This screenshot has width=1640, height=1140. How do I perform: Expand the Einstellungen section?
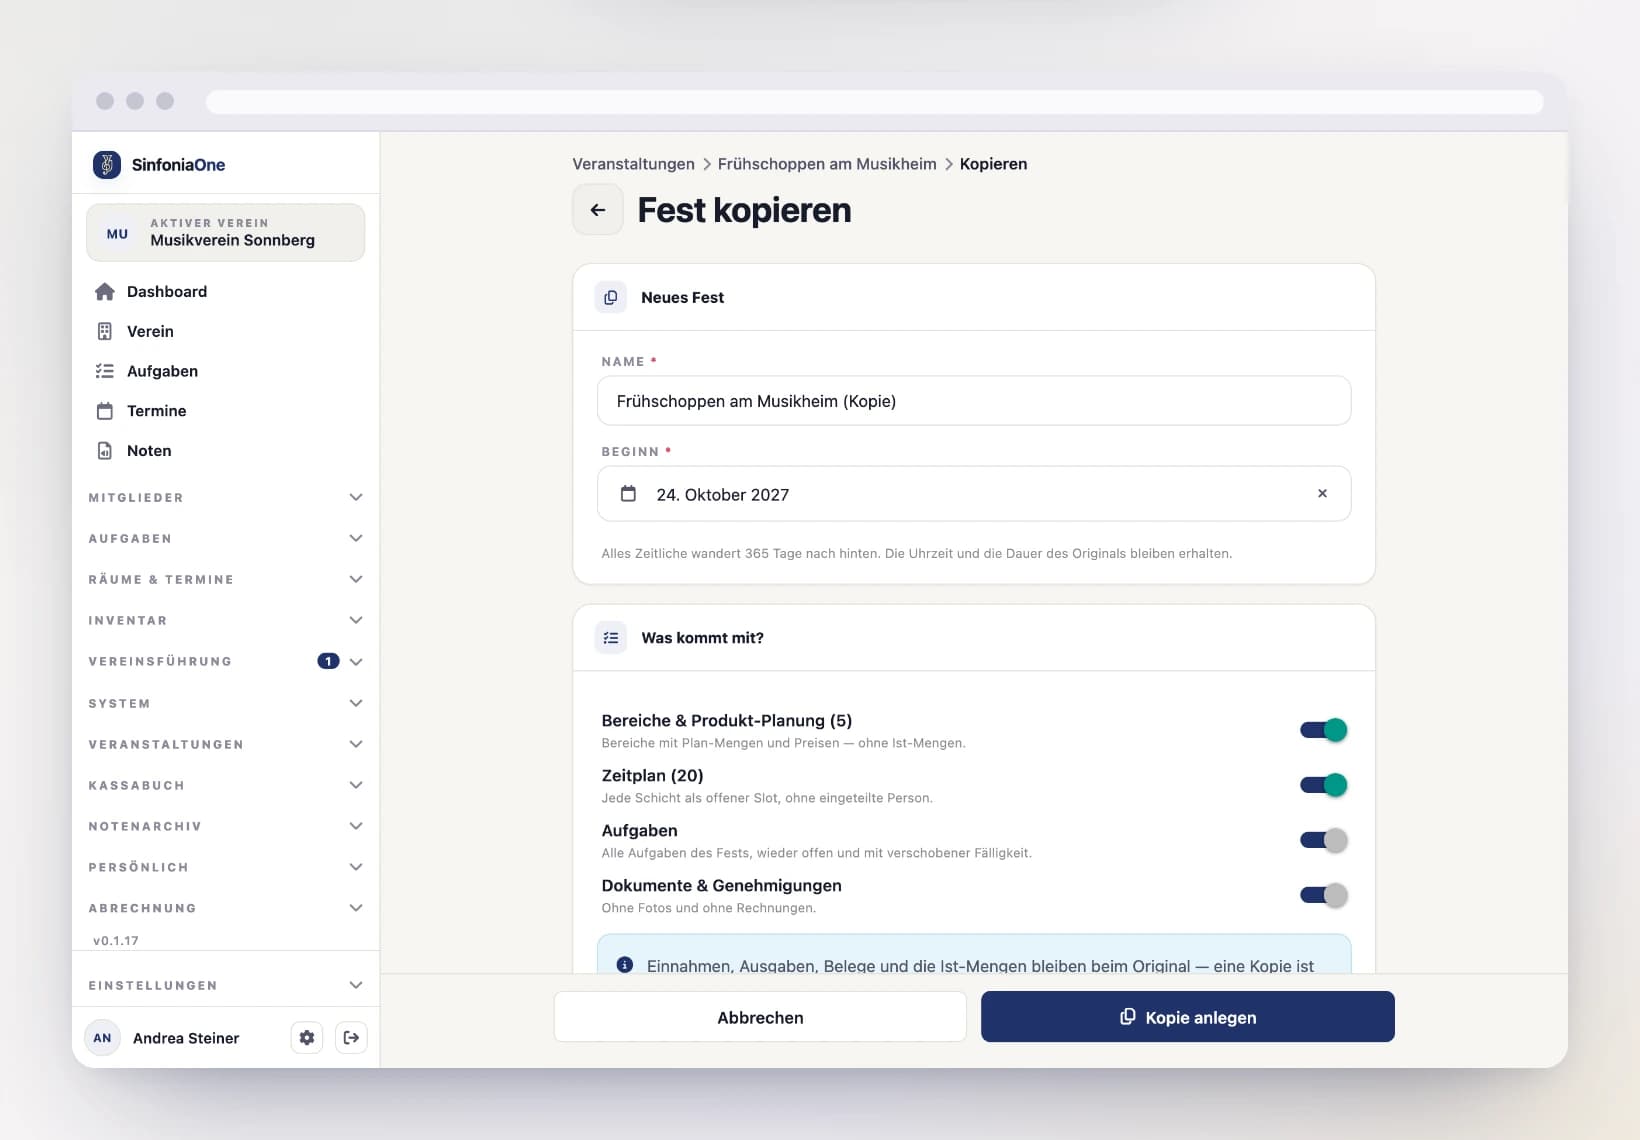(x=226, y=985)
